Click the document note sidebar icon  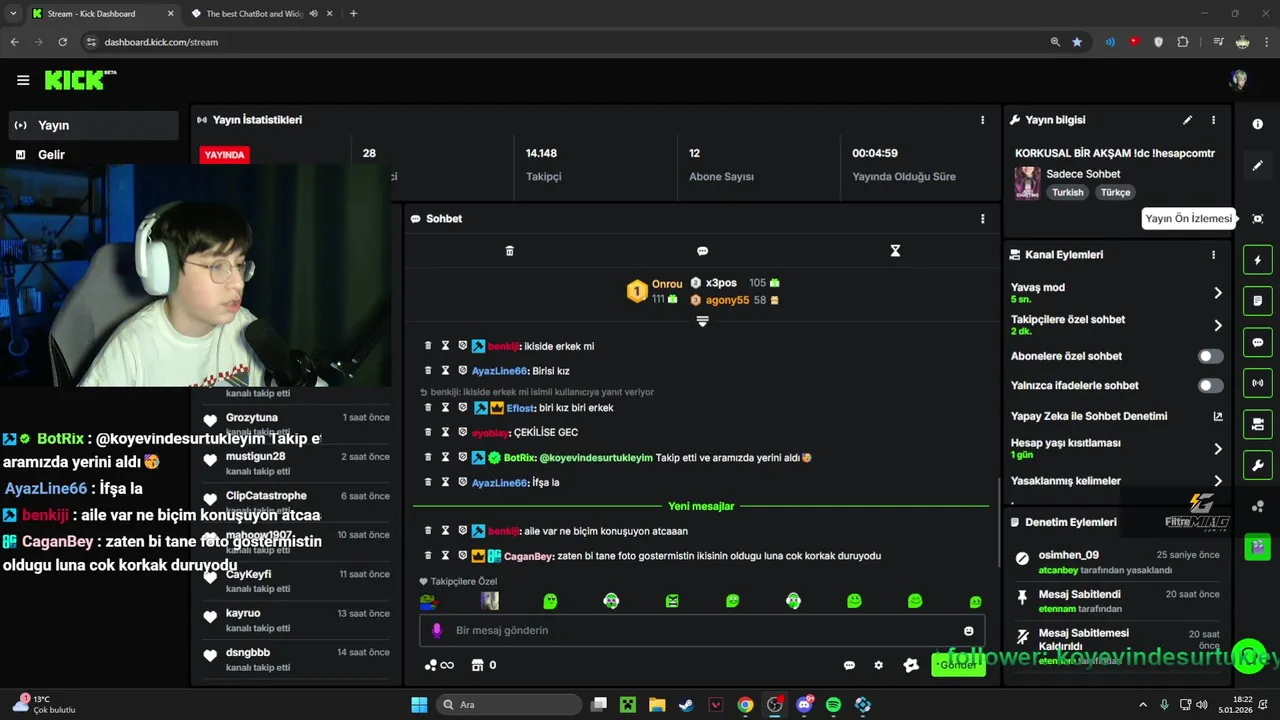pos(1258,301)
